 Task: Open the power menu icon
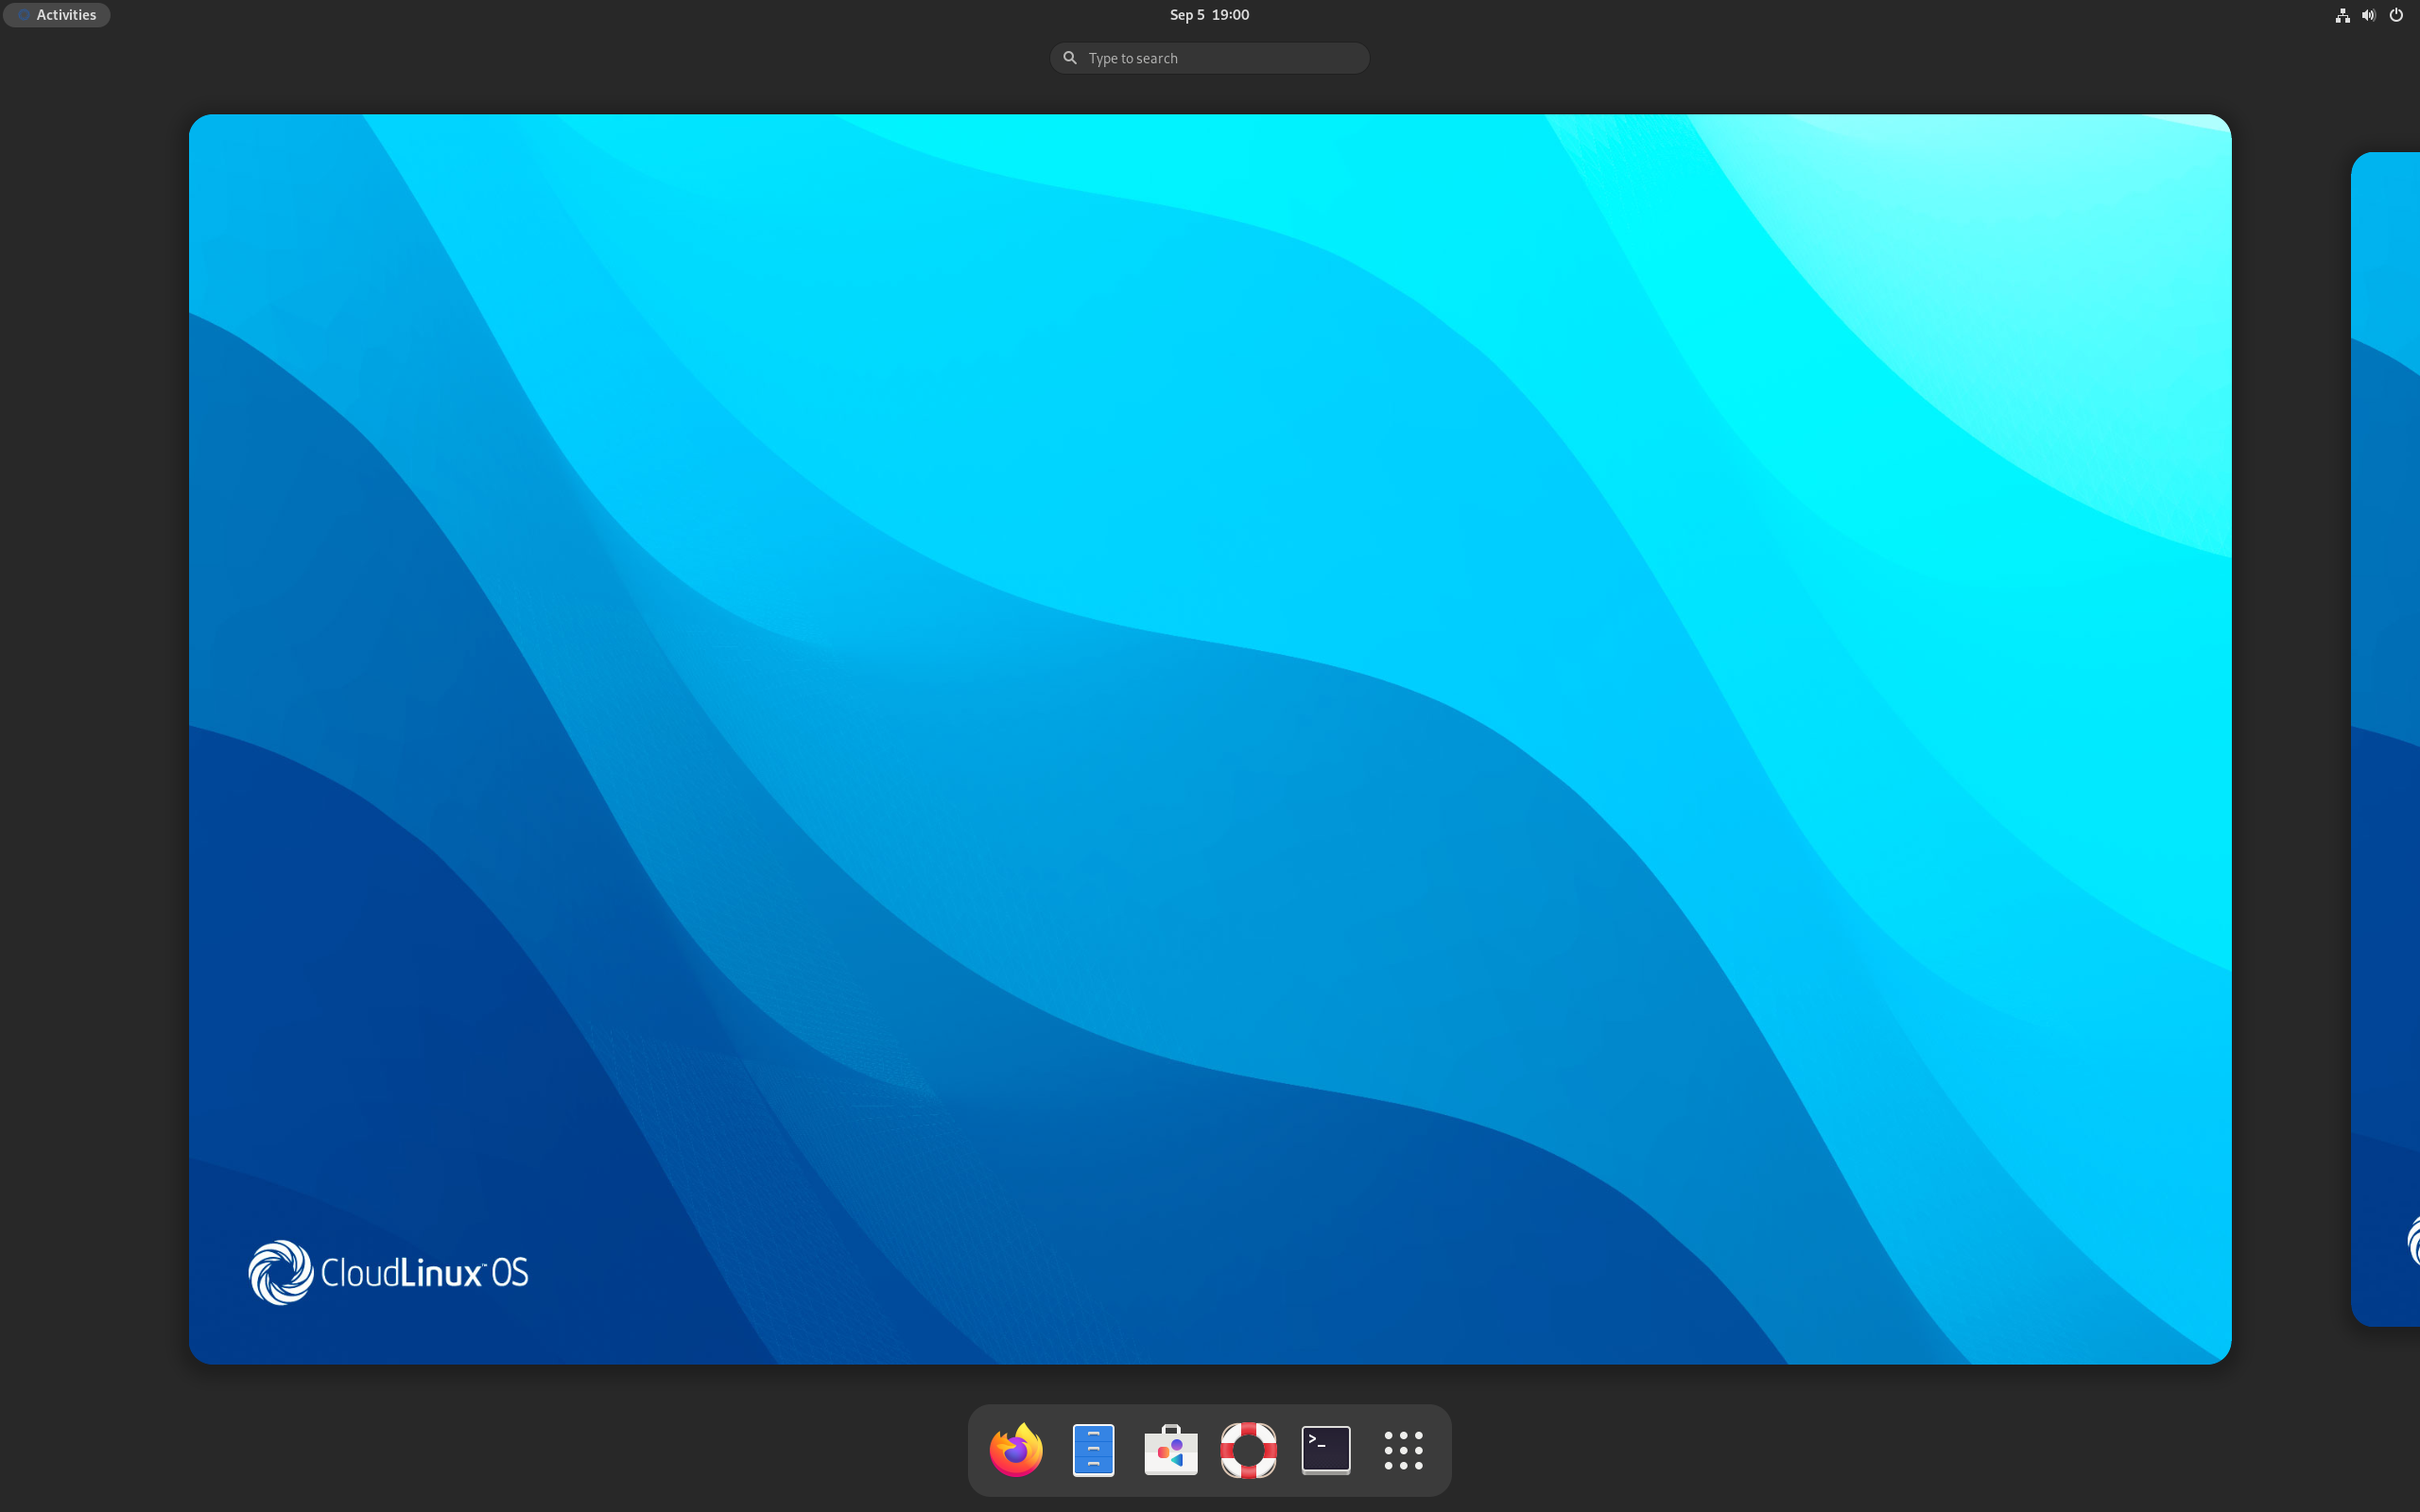pos(2396,15)
